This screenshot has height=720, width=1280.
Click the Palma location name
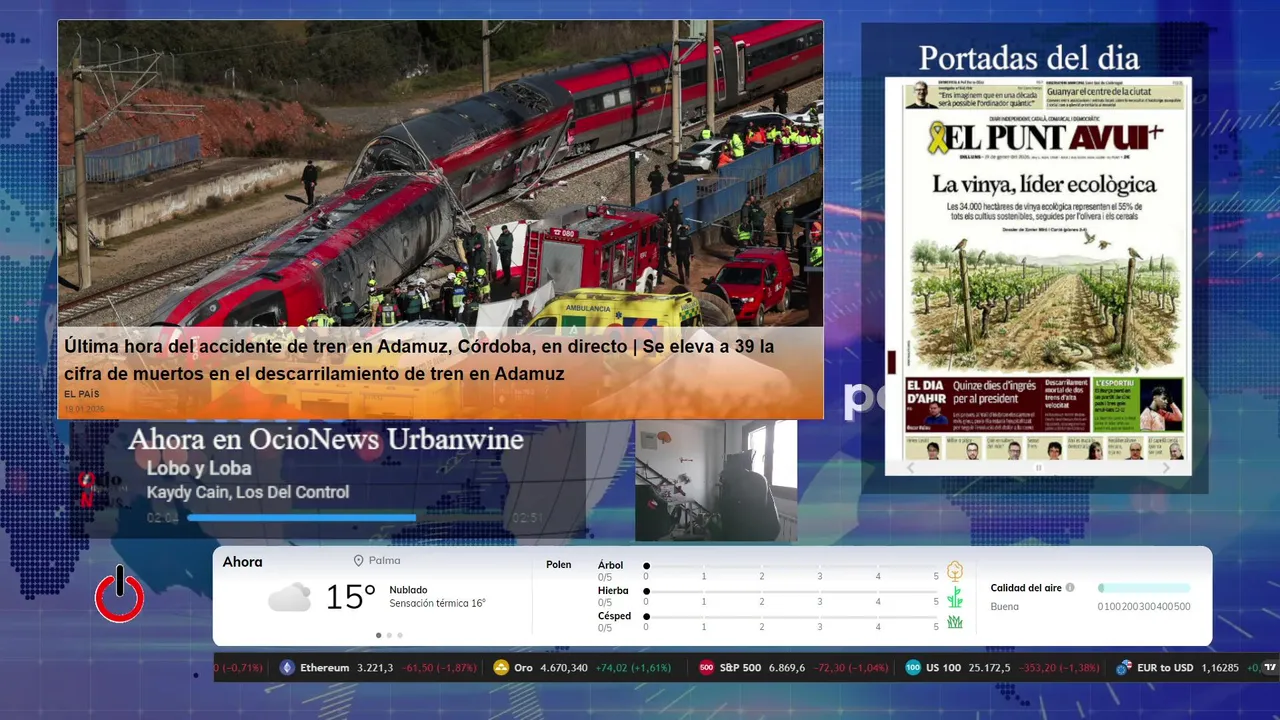[384, 561]
